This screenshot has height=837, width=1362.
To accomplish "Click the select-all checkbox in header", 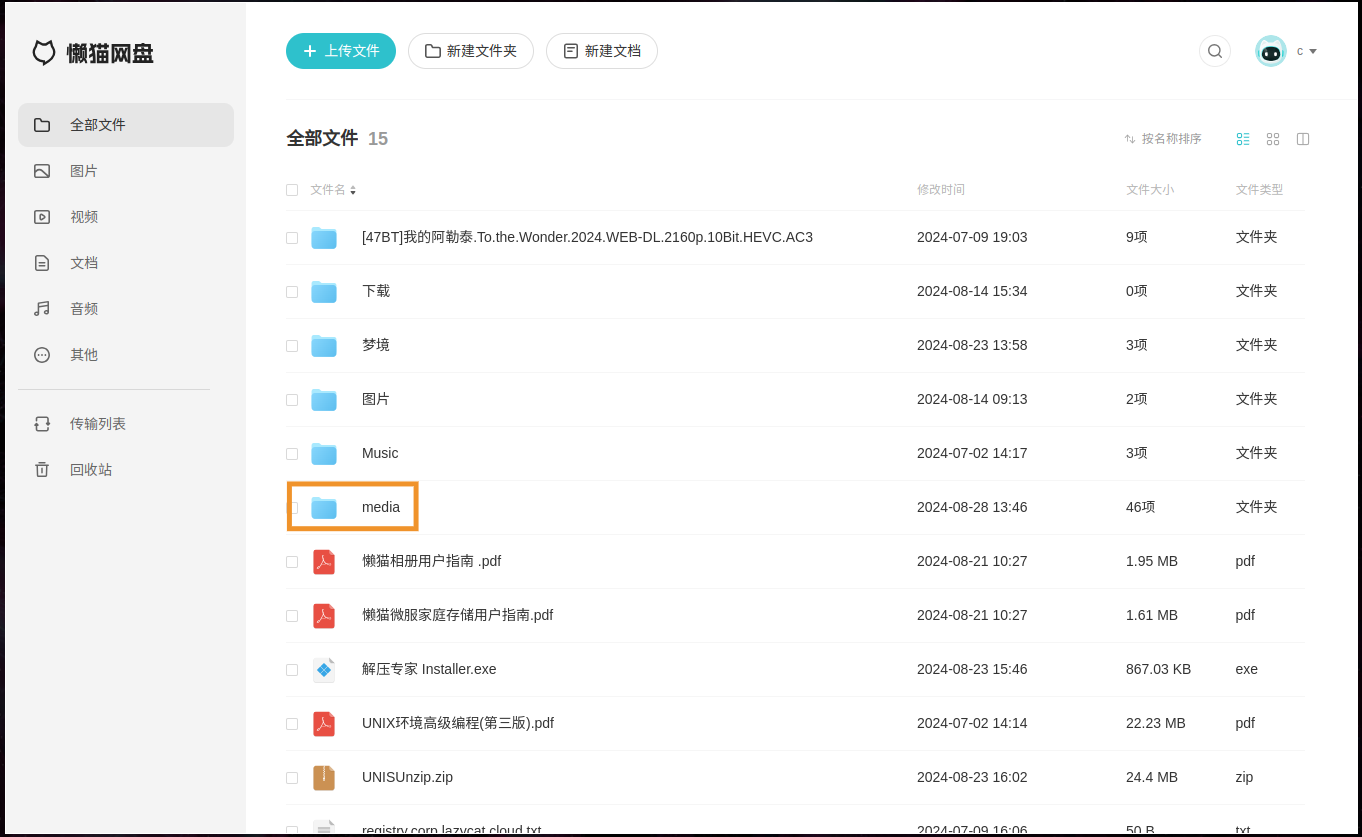I will (x=292, y=190).
